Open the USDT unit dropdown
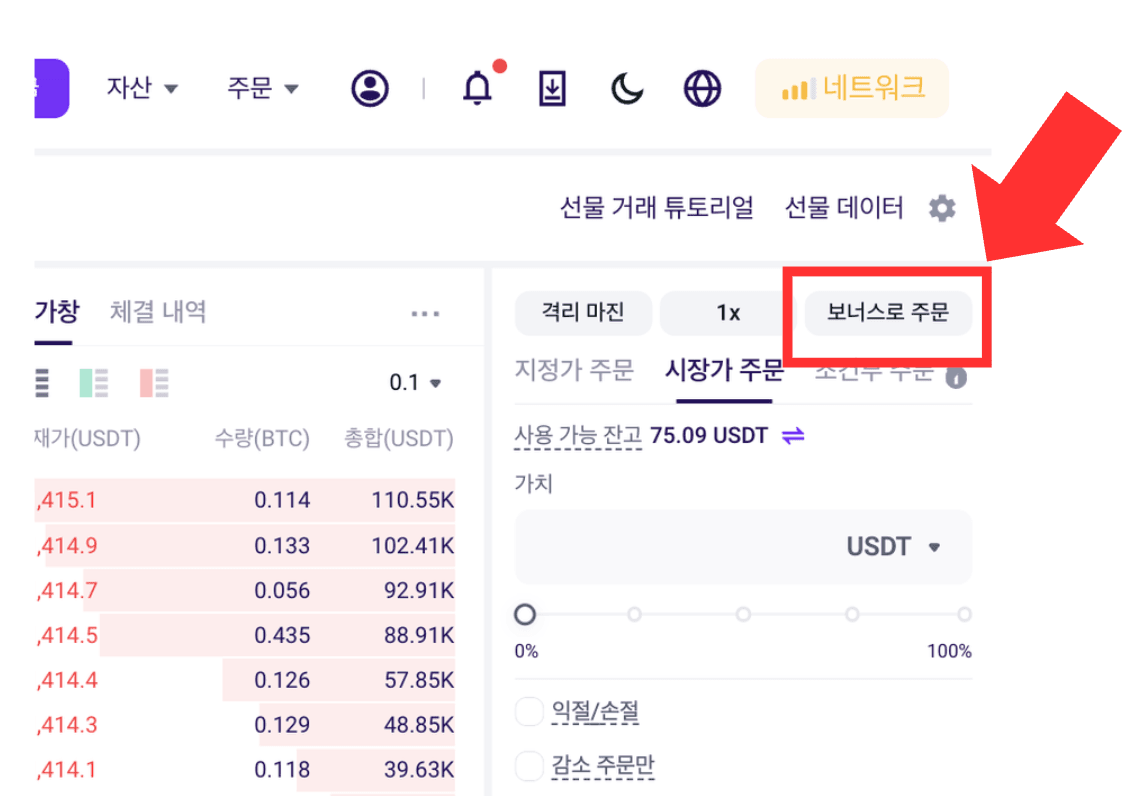 click(893, 546)
